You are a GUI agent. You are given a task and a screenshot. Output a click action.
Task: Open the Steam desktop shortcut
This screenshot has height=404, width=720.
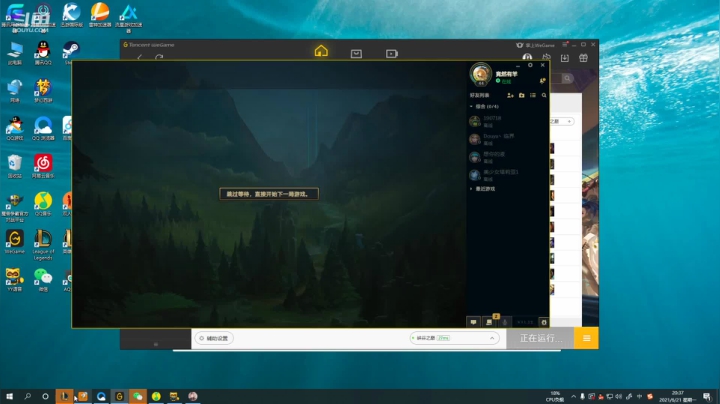71,52
